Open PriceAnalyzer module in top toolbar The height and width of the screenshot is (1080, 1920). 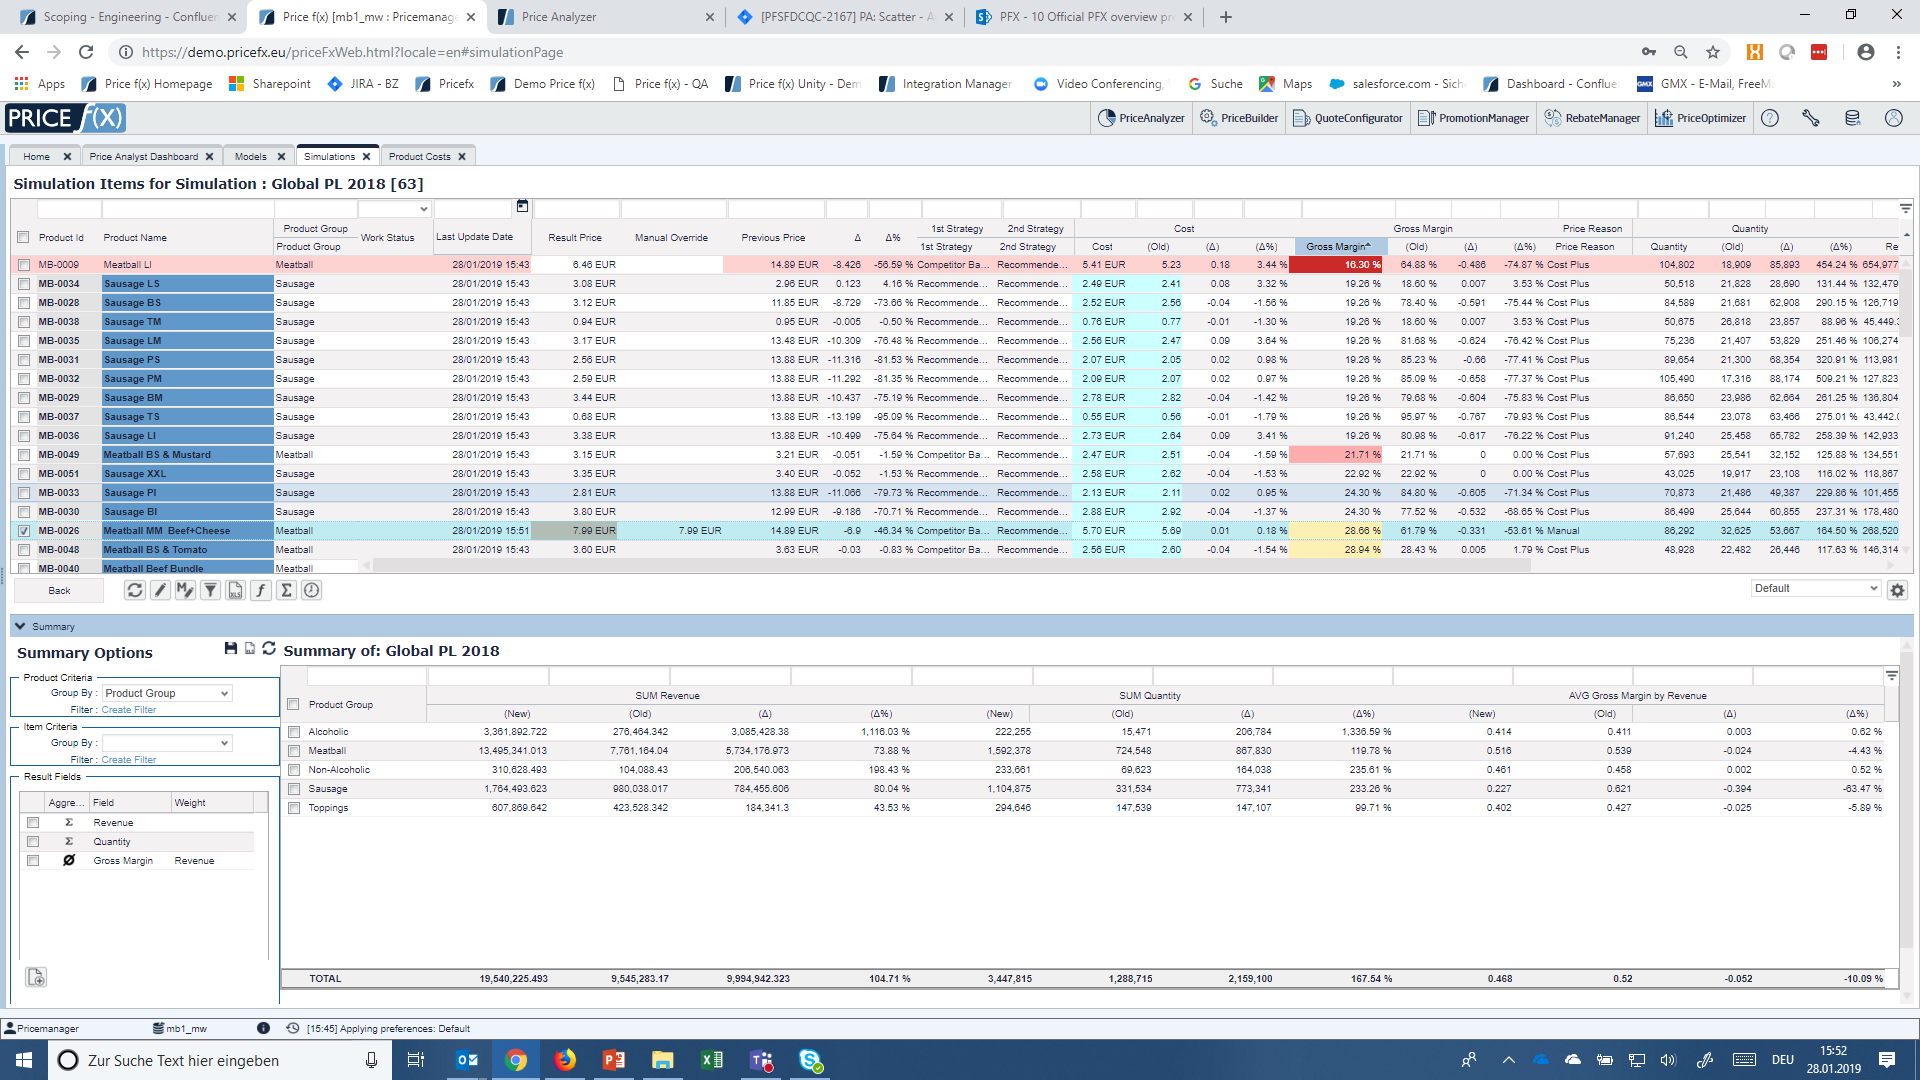point(1141,118)
